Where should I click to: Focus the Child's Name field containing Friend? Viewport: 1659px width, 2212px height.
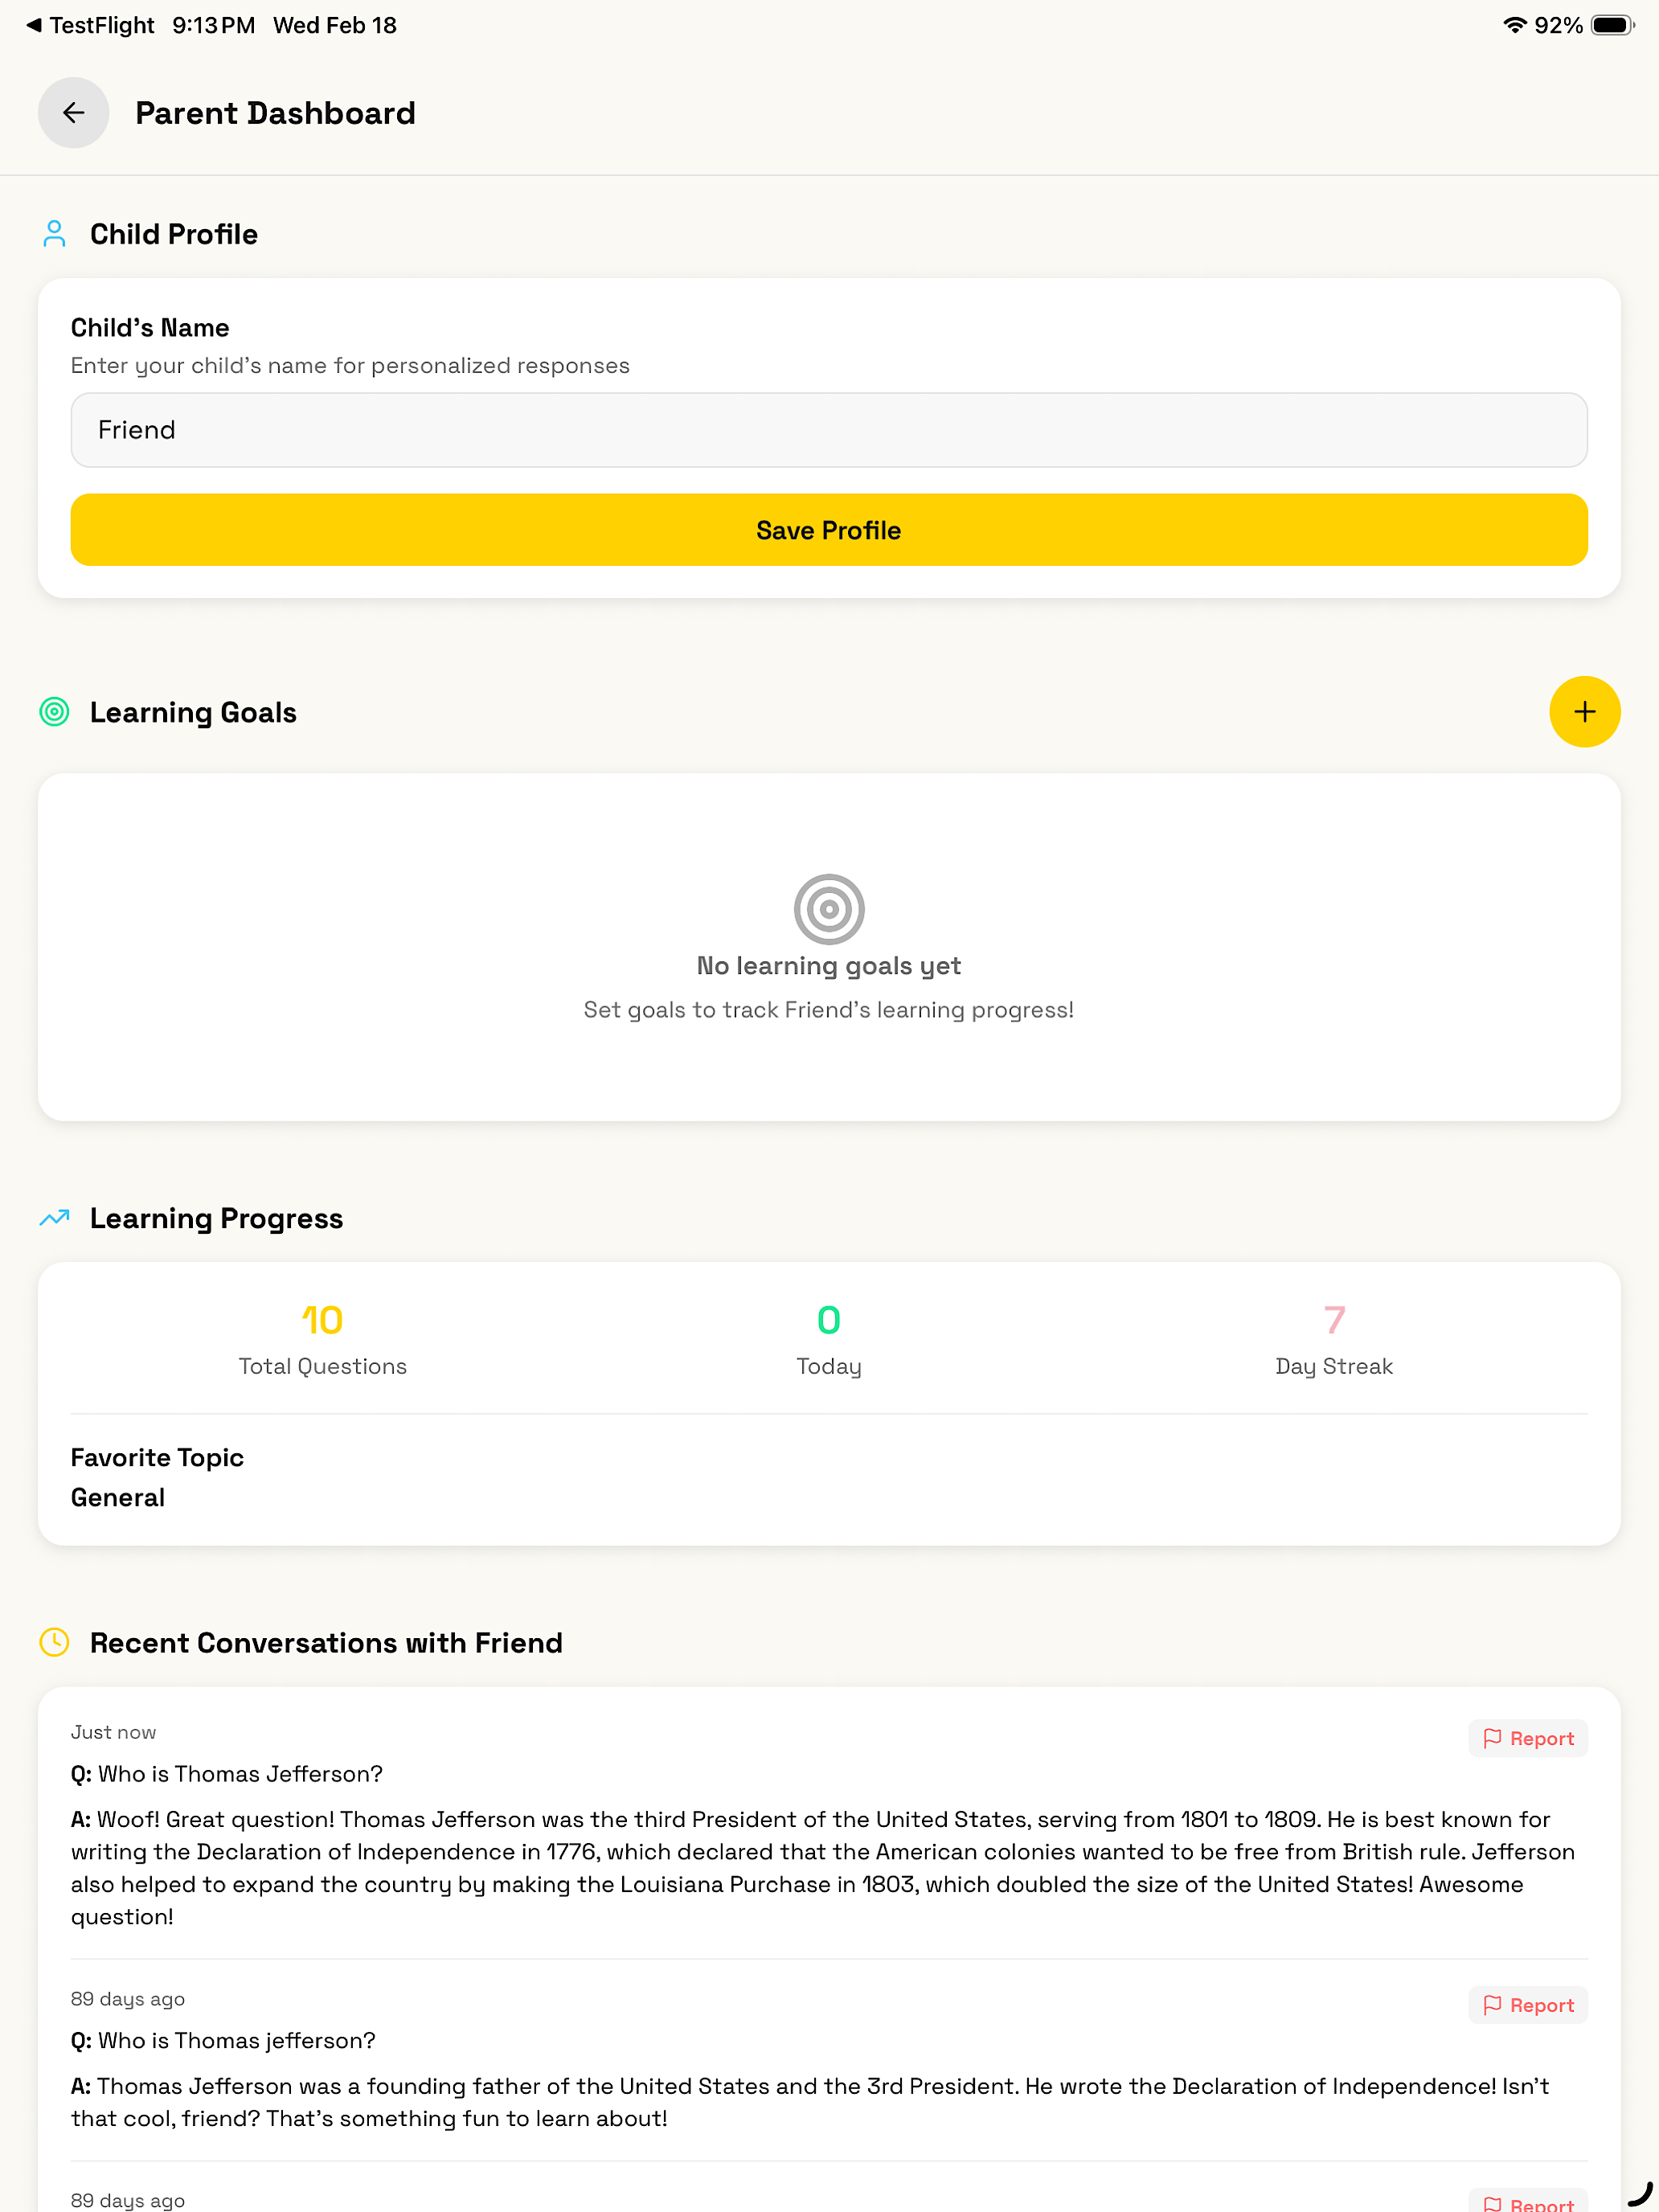pyautogui.click(x=829, y=430)
